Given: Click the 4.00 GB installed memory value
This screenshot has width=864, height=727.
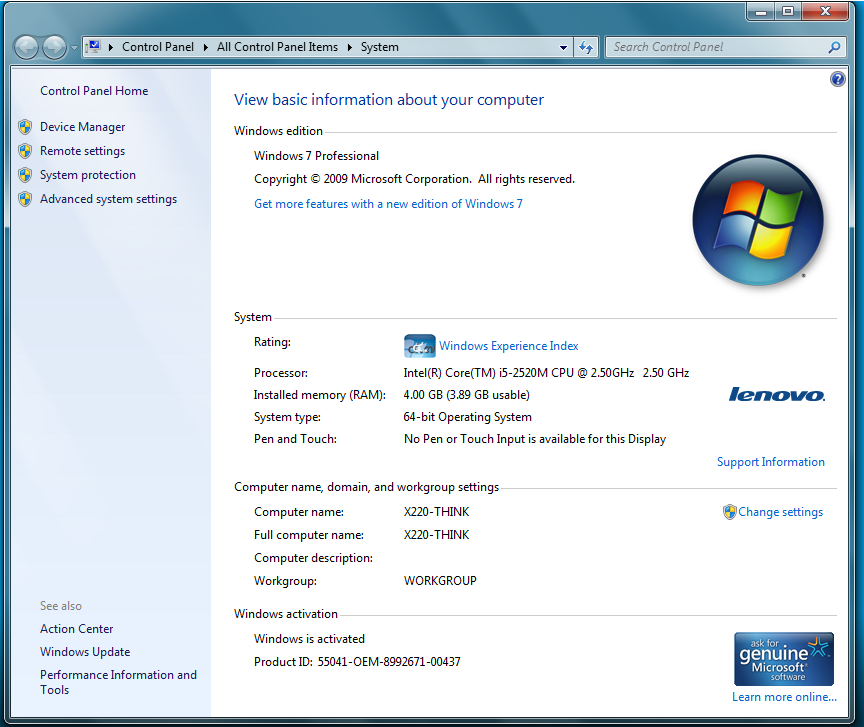Looking at the screenshot, I should (x=466, y=395).
